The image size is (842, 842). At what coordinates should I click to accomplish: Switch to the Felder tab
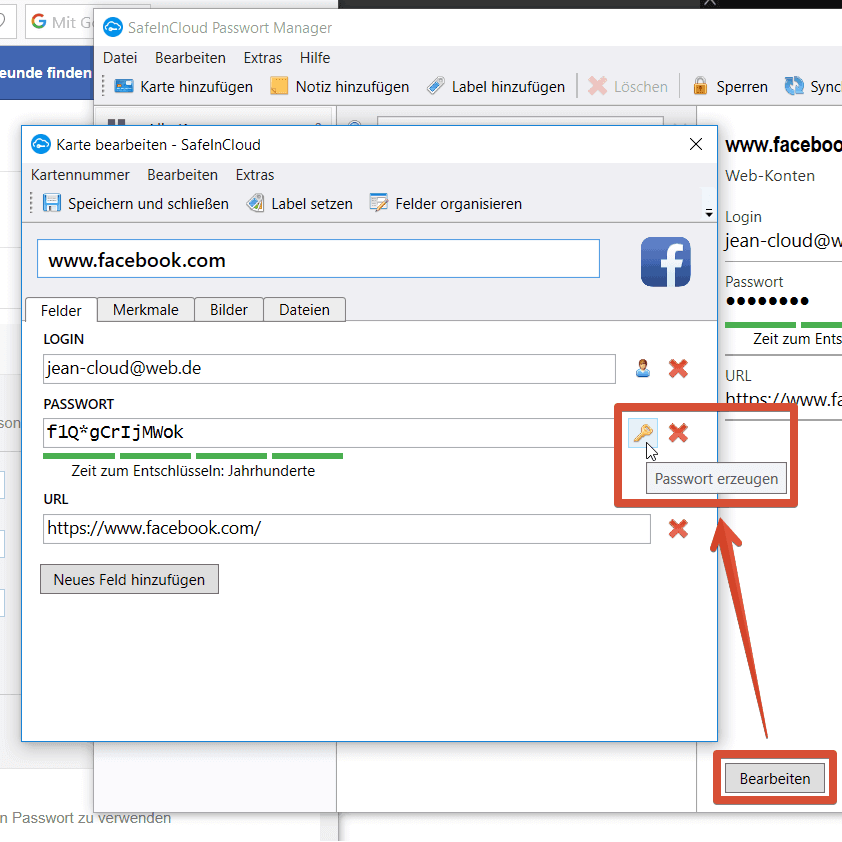(61, 310)
